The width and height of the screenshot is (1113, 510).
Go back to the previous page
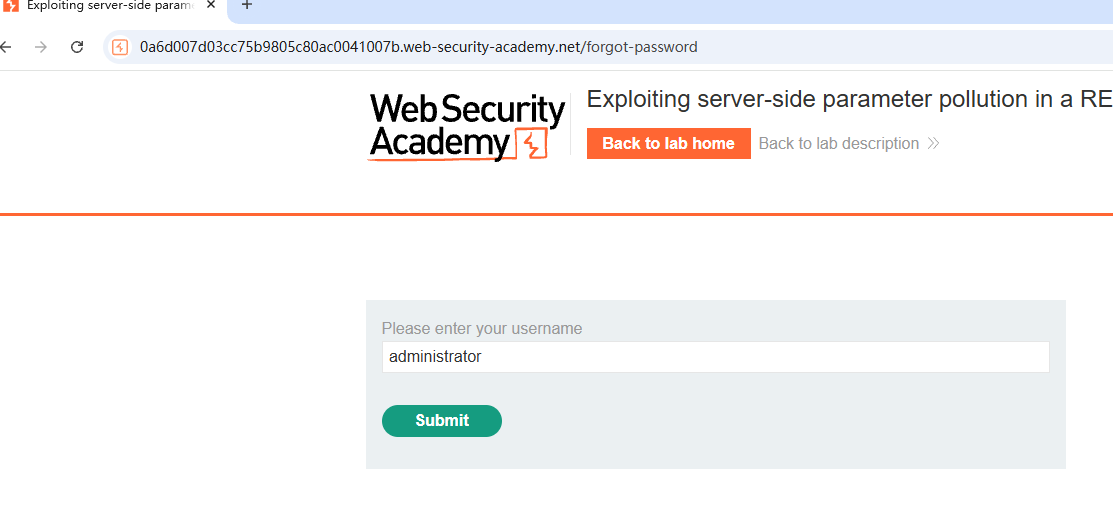(x=6, y=48)
